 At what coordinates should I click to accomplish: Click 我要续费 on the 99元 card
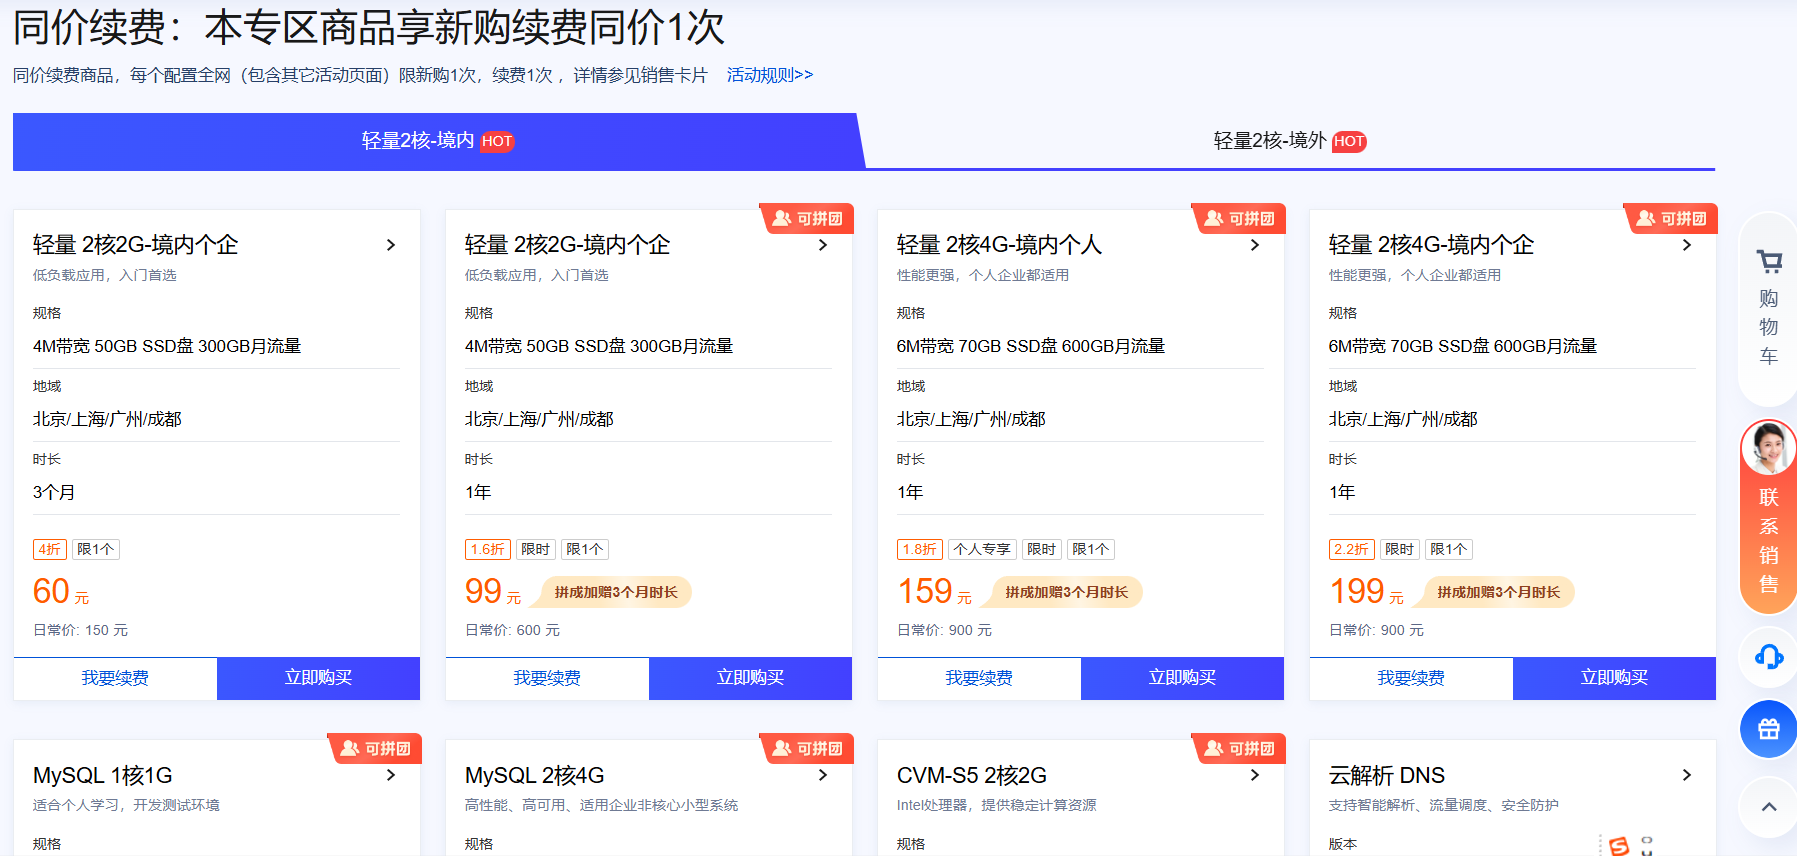tap(547, 678)
